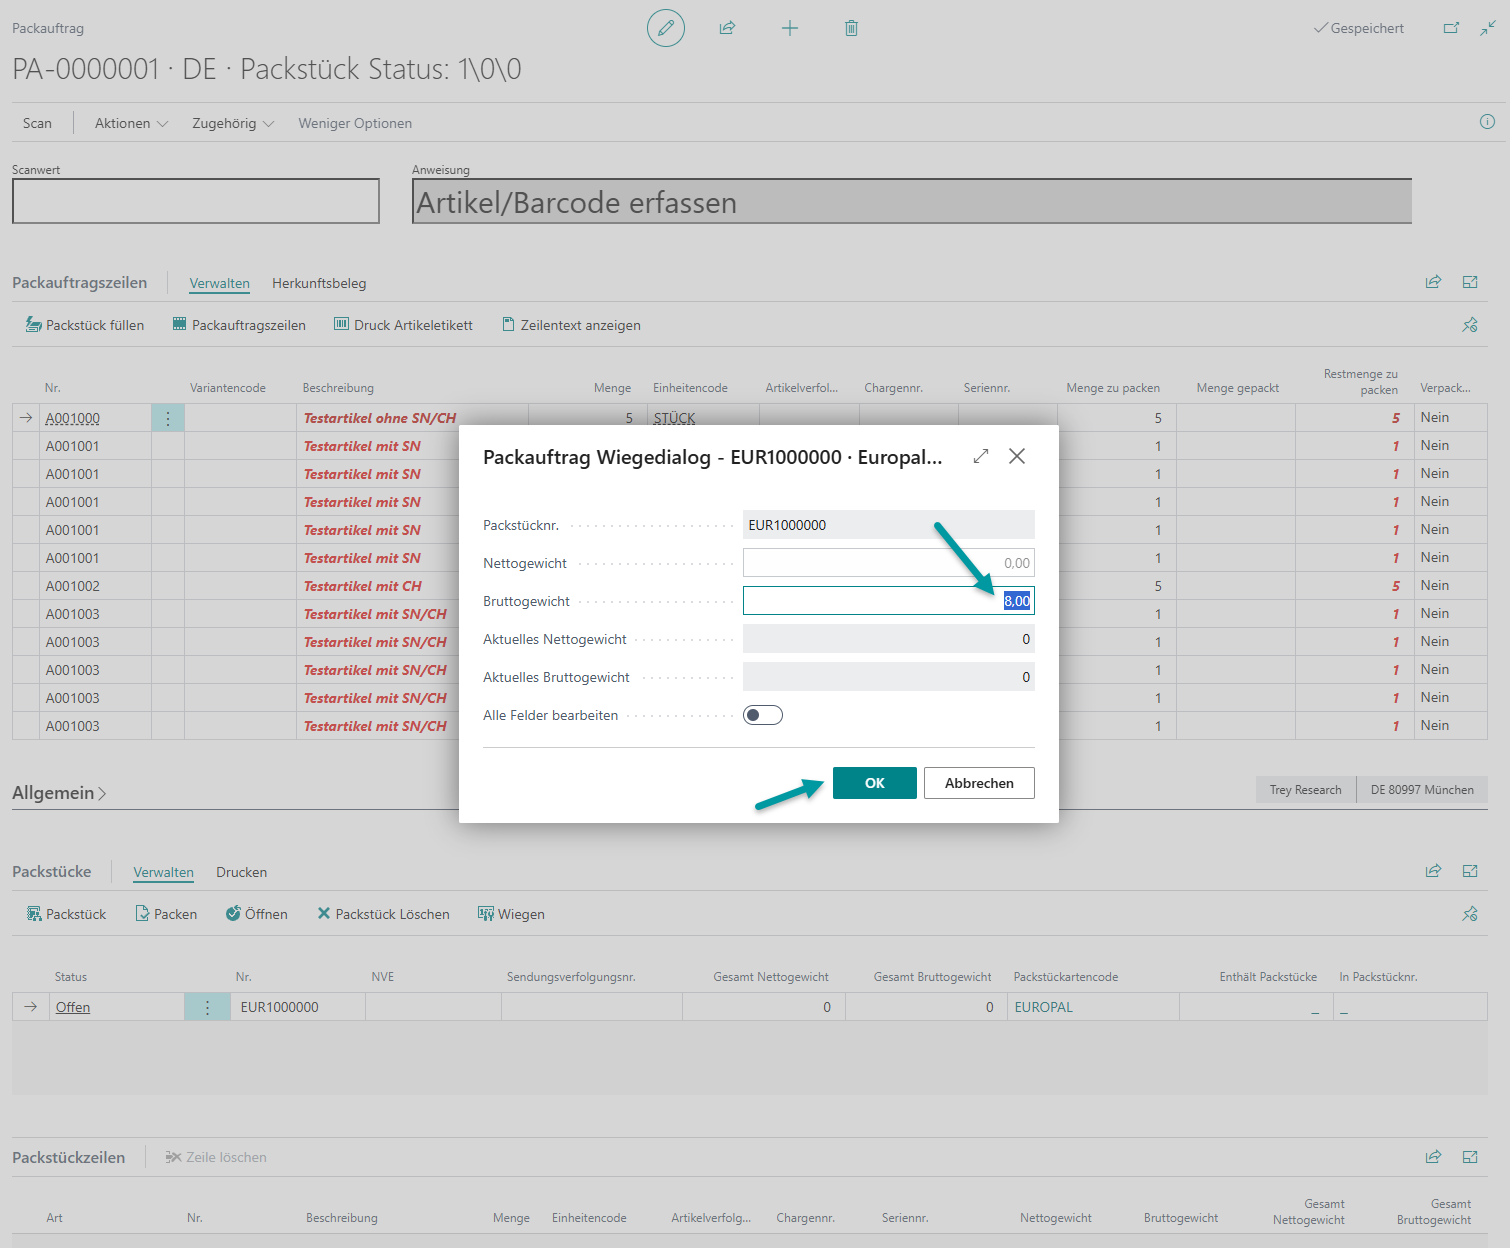Open the Offen status link
The width and height of the screenshot is (1510, 1248).
tap(73, 1007)
